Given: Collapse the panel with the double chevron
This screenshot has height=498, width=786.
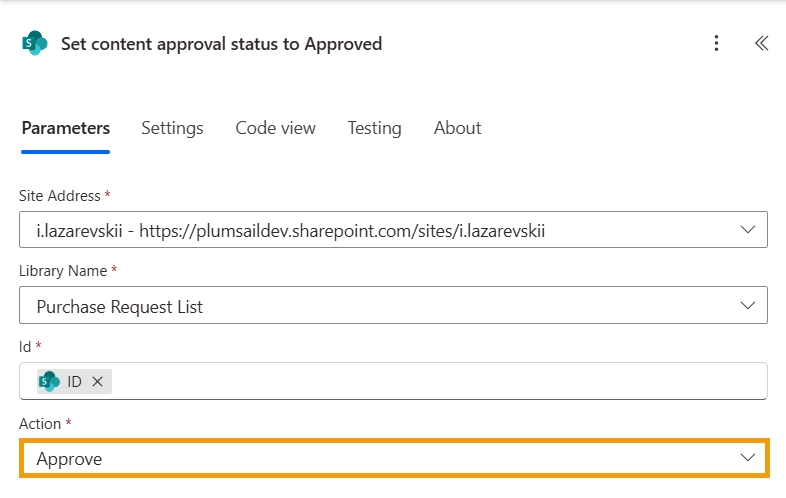Looking at the screenshot, I should 761,43.
